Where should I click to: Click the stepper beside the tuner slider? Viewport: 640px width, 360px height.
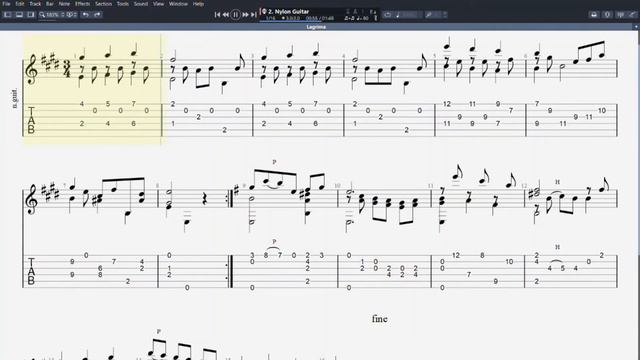445,15
